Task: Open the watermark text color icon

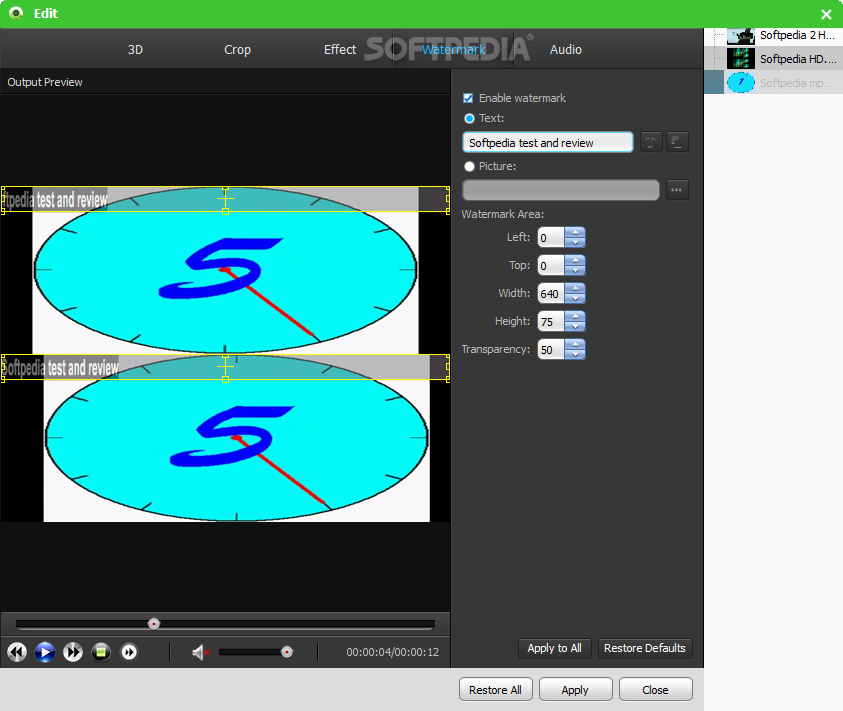Action: (x=677, y=142)
